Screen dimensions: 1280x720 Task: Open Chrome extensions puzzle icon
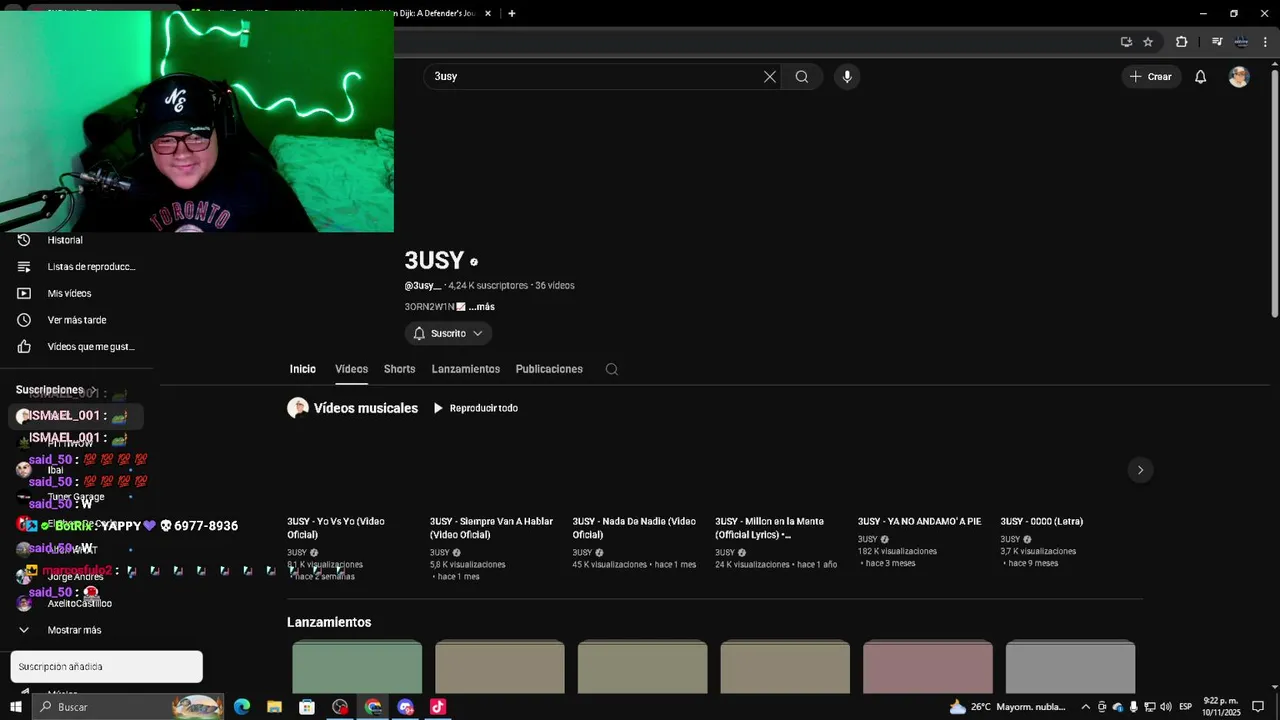tap(1181, 42)
